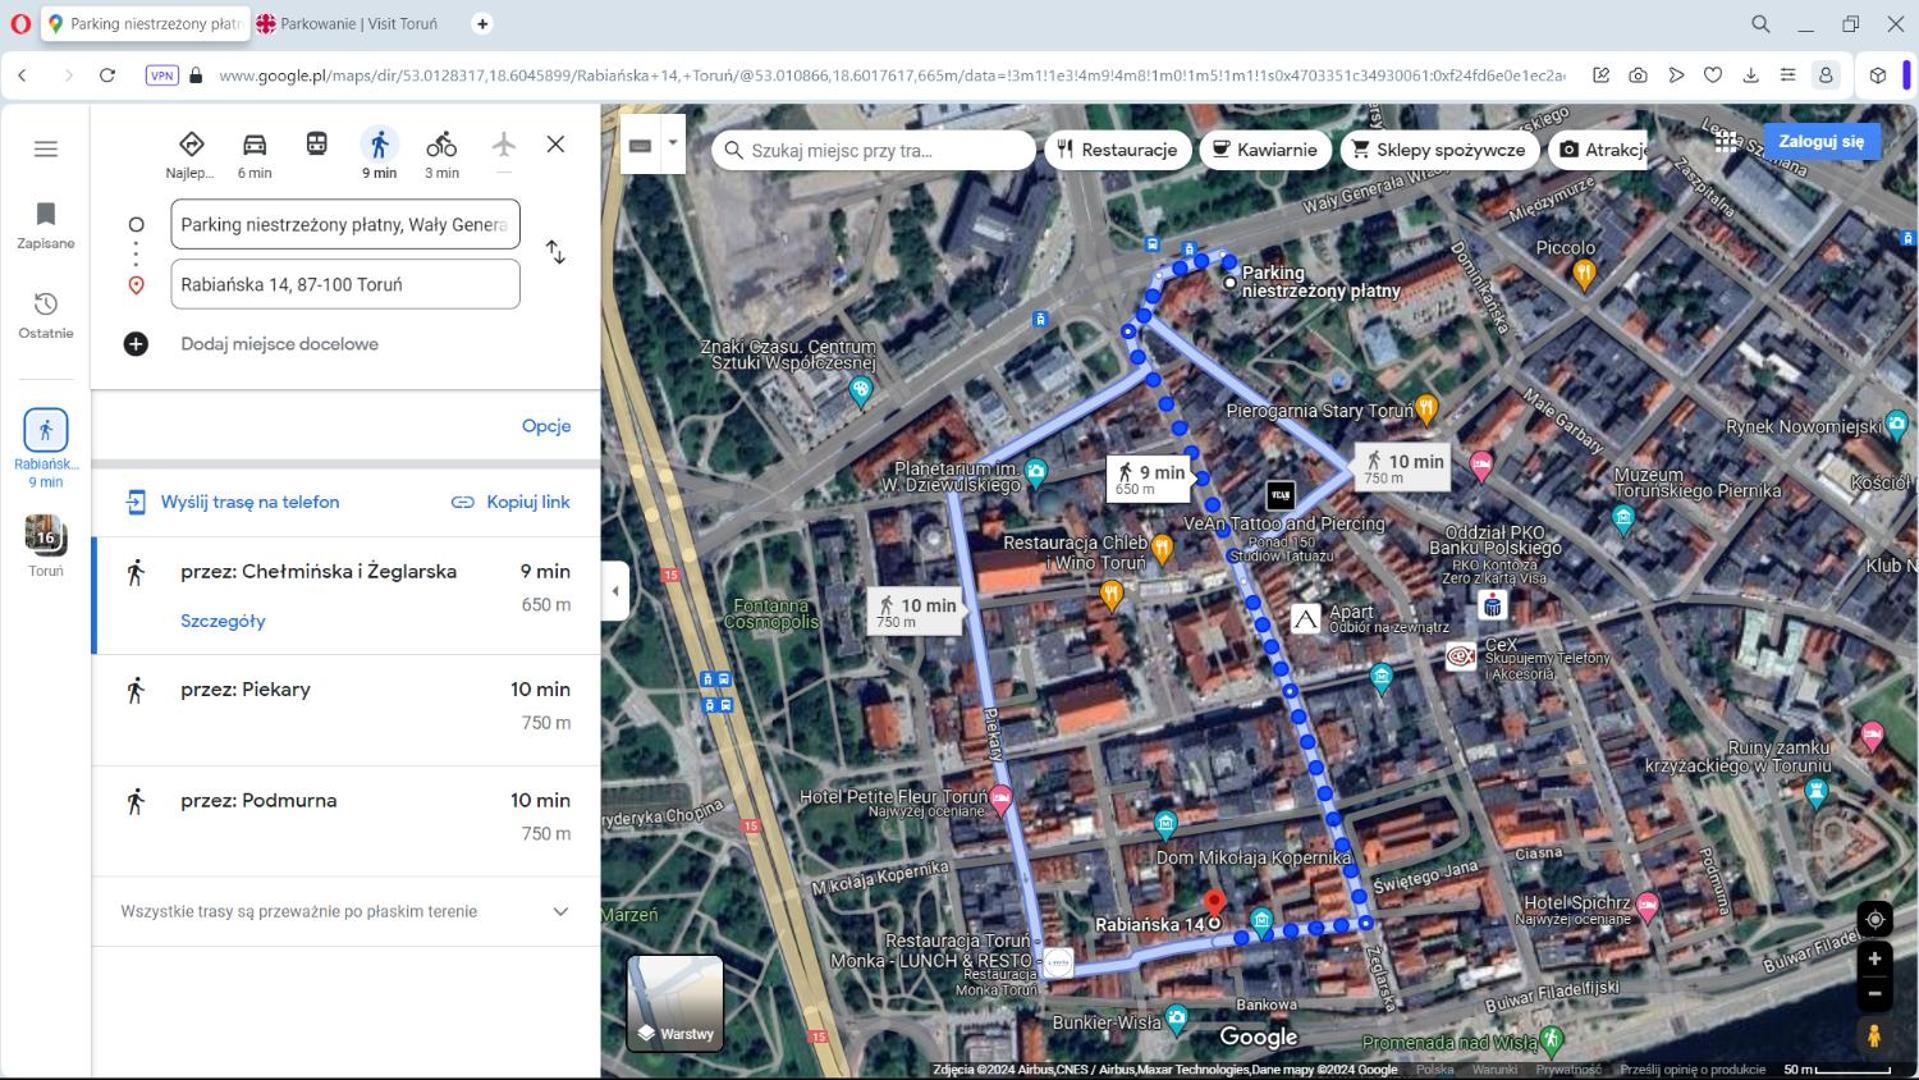Viewport: 1919px width, 1080px height.
Task: Open the keyboard input tools dropdown arrow
Action: pyautogui.click(x=673, y=143)
